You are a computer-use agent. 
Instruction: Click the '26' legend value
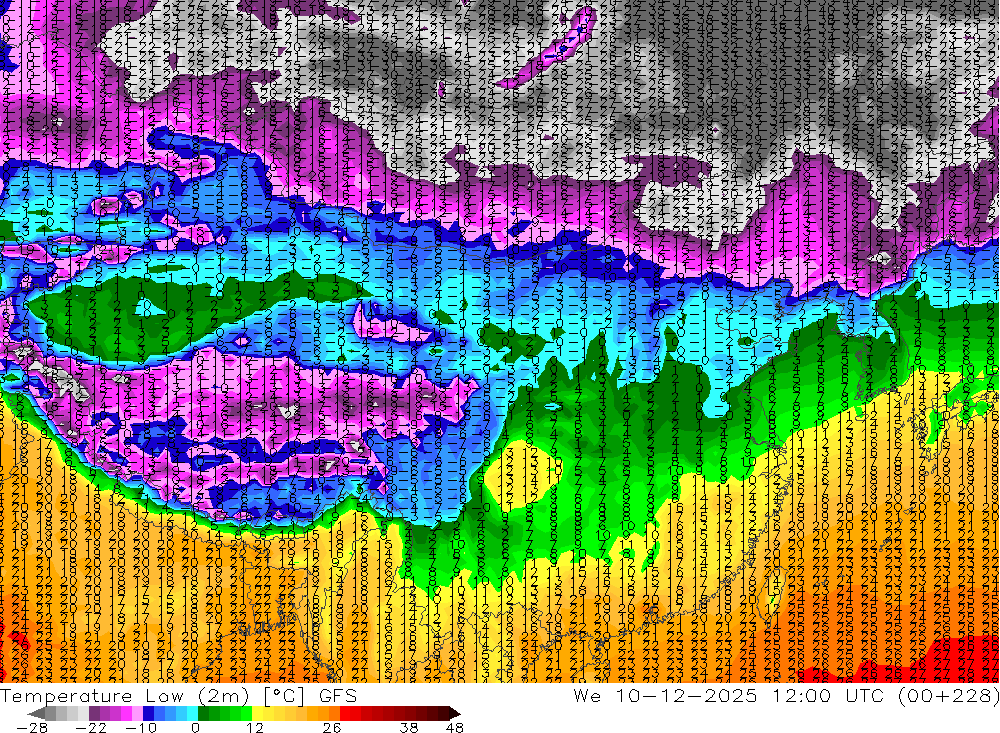[x=332, y=727]
